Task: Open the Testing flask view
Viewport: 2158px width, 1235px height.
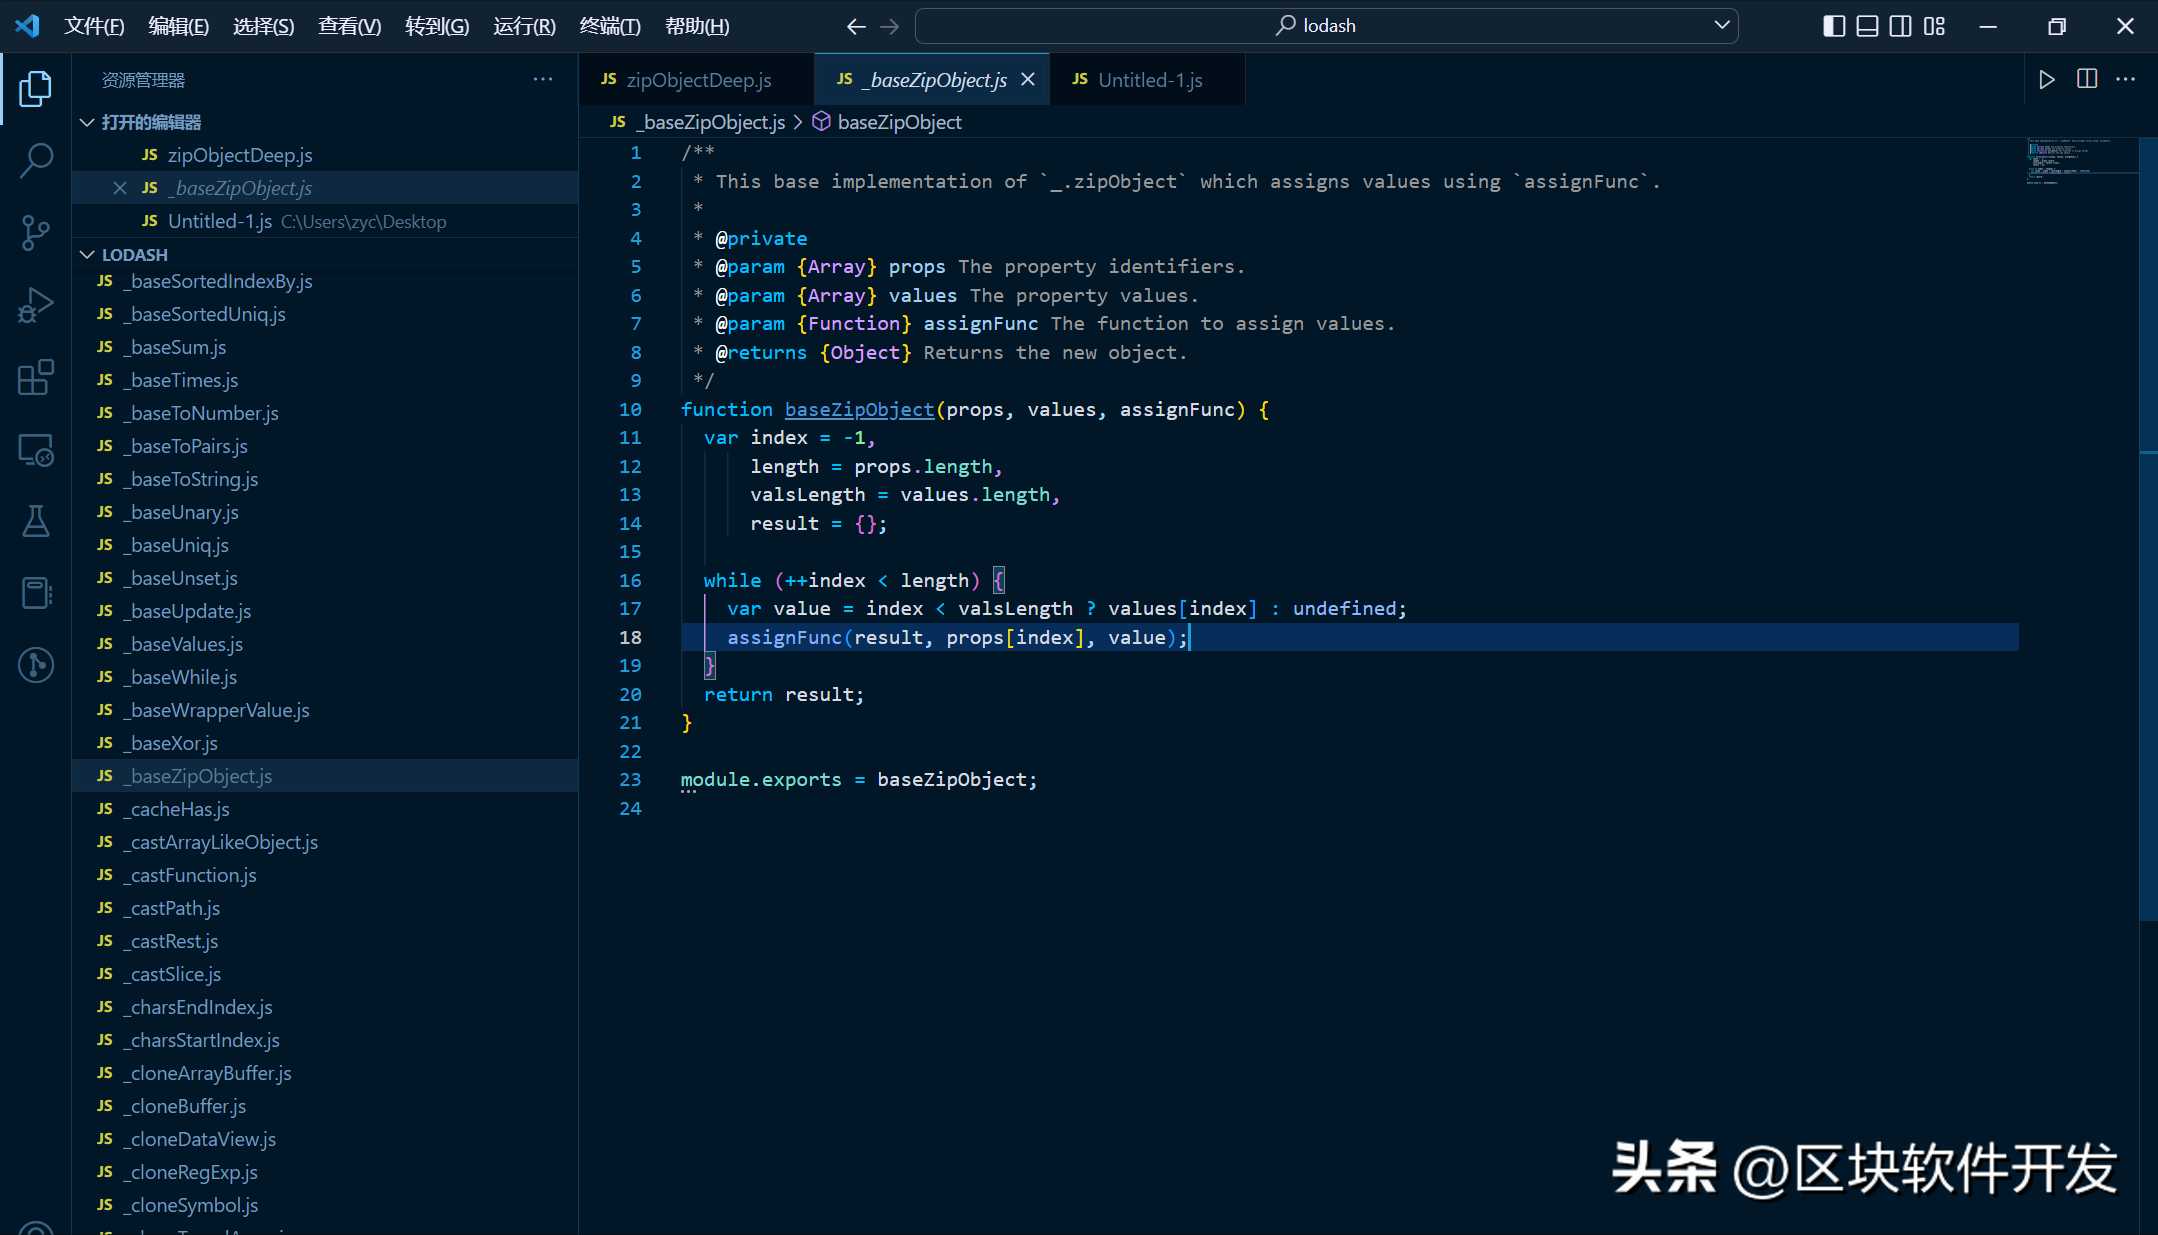Action: click(x=35, y=521)
